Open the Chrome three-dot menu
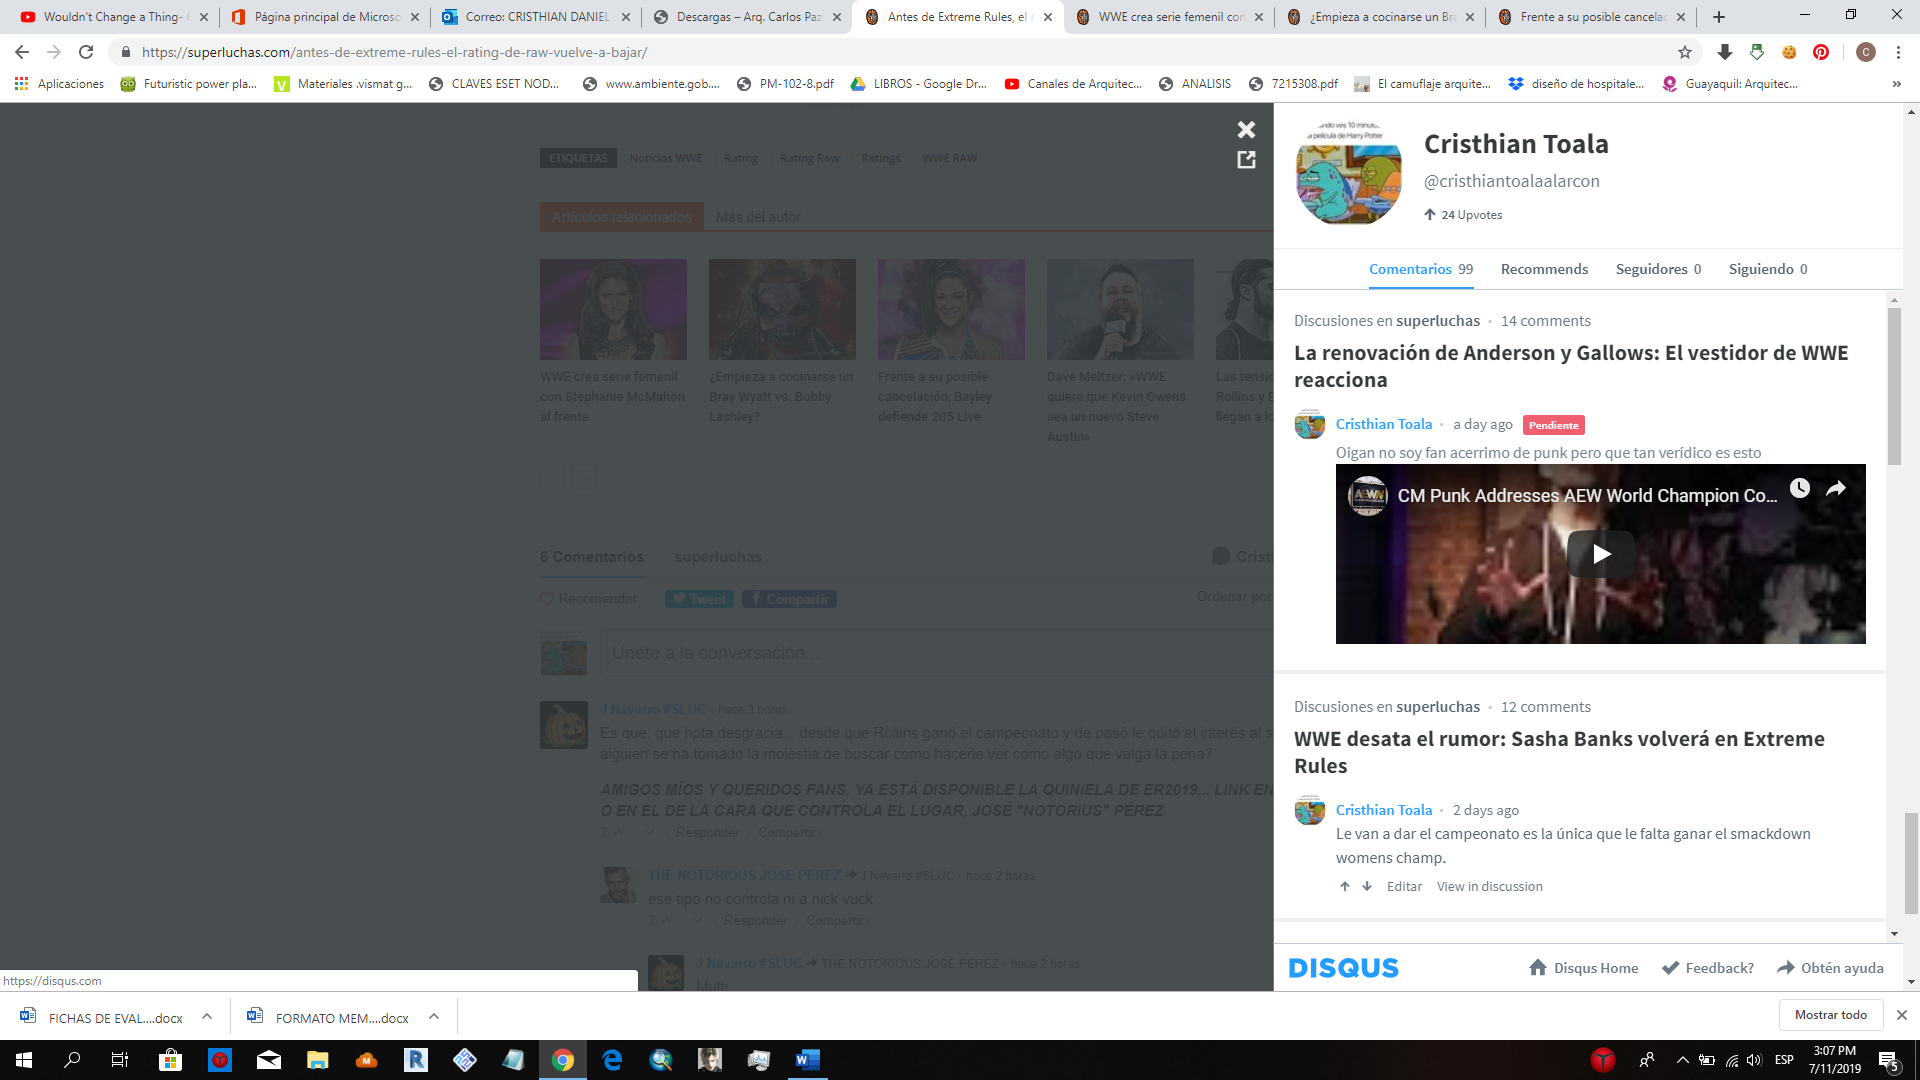This screenshot has width=1920, height=1080. click(1898, 52)
